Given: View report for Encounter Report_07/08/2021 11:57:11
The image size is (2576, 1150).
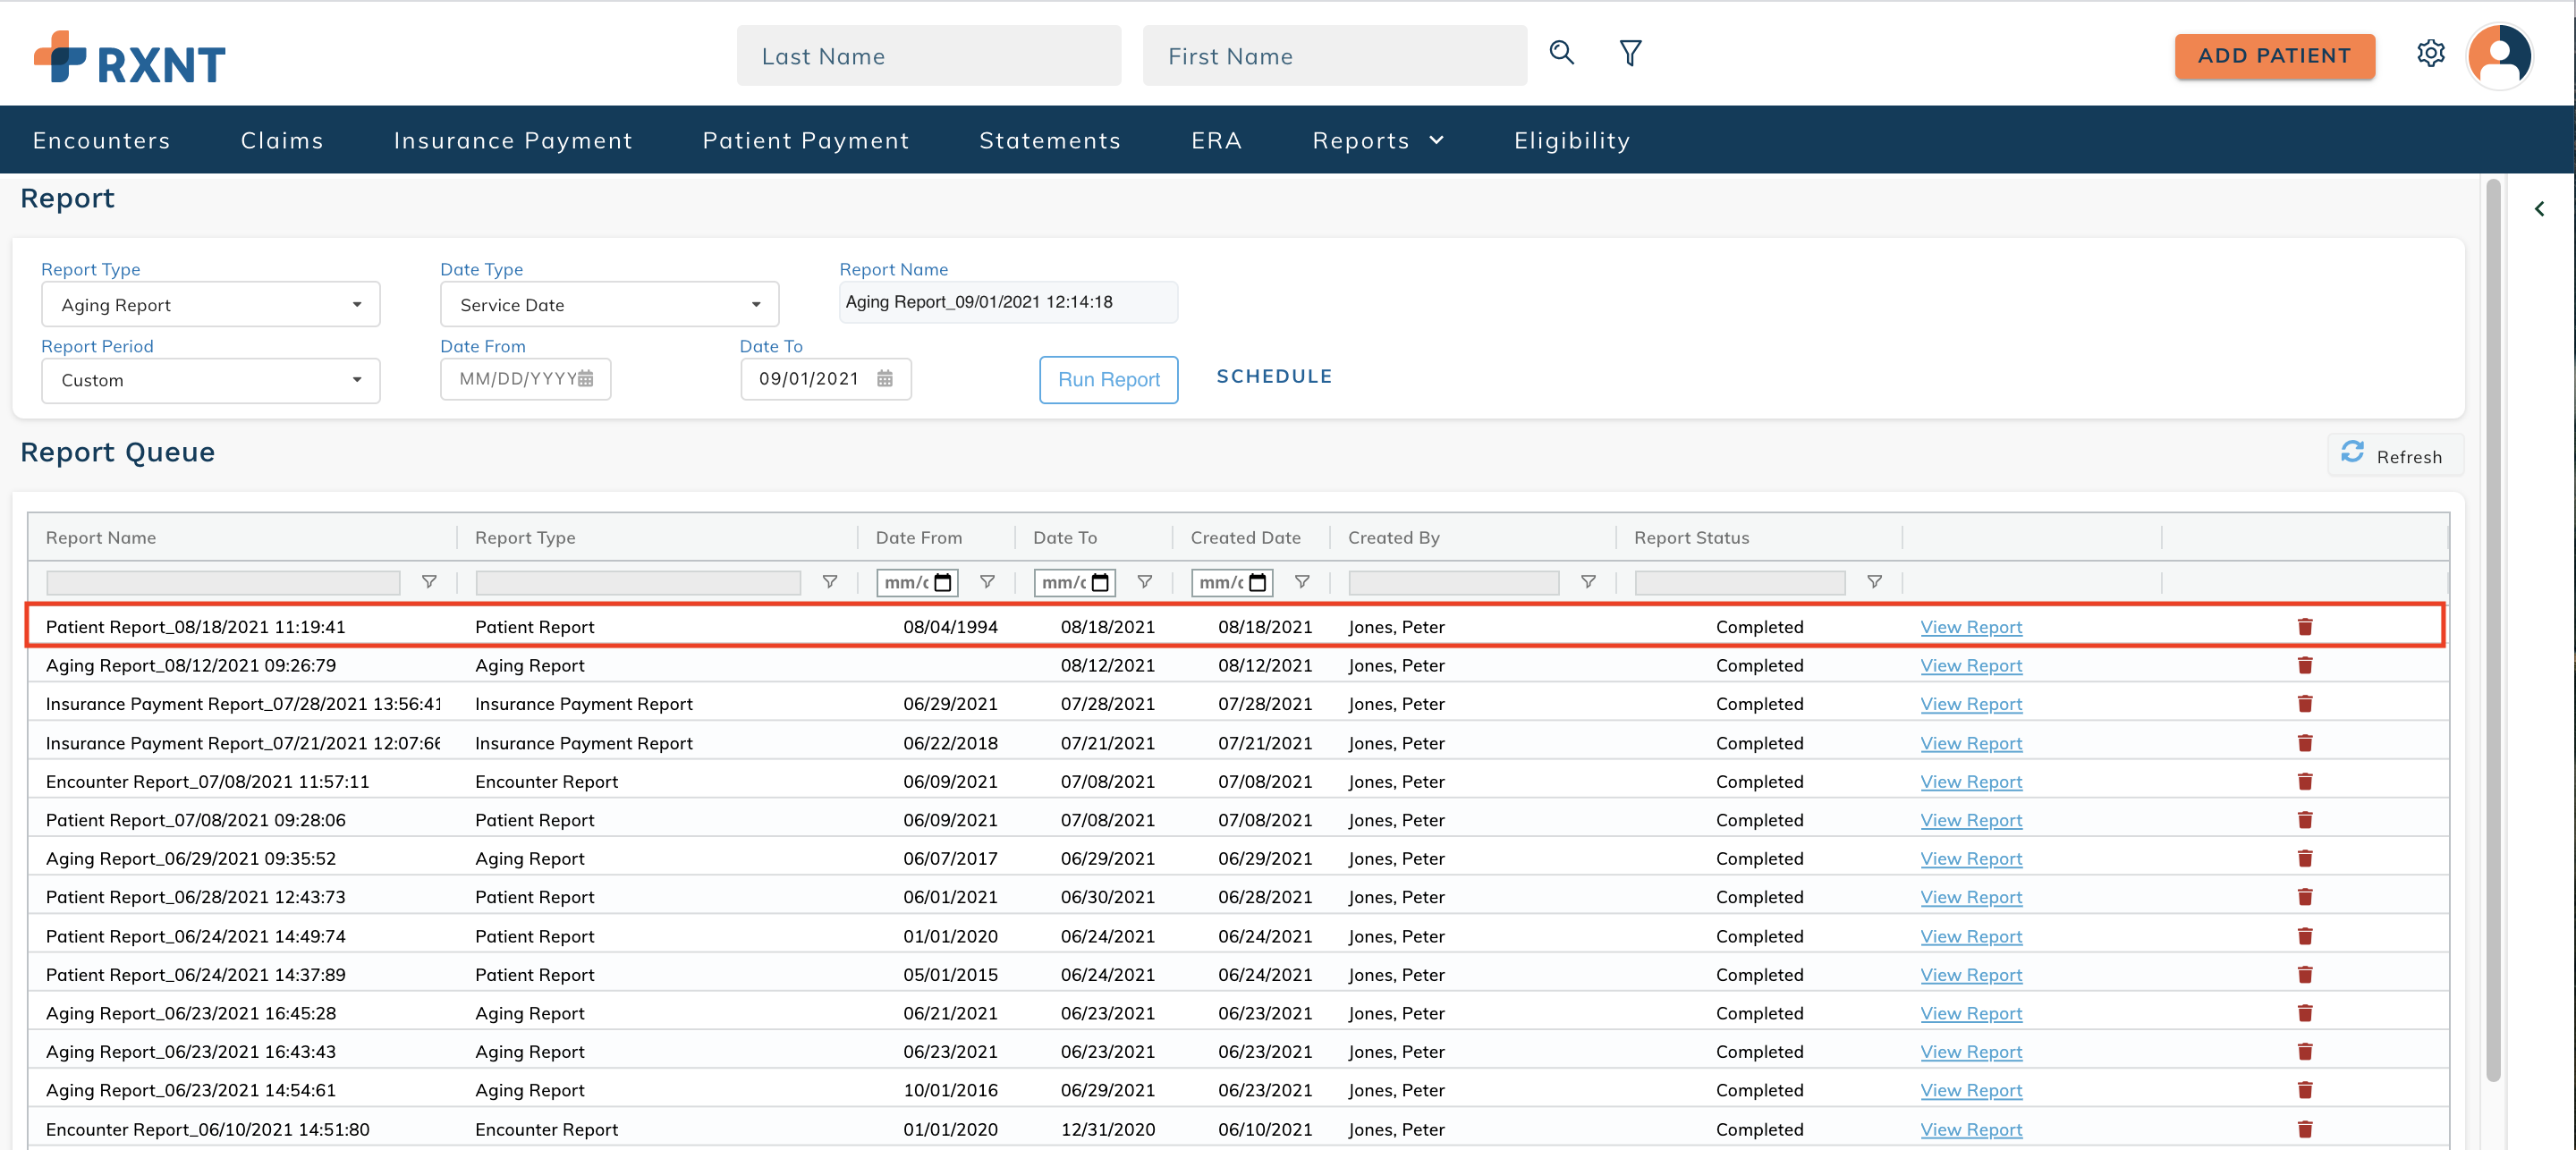Looking at the screenshot, I should pos(1970,781).
